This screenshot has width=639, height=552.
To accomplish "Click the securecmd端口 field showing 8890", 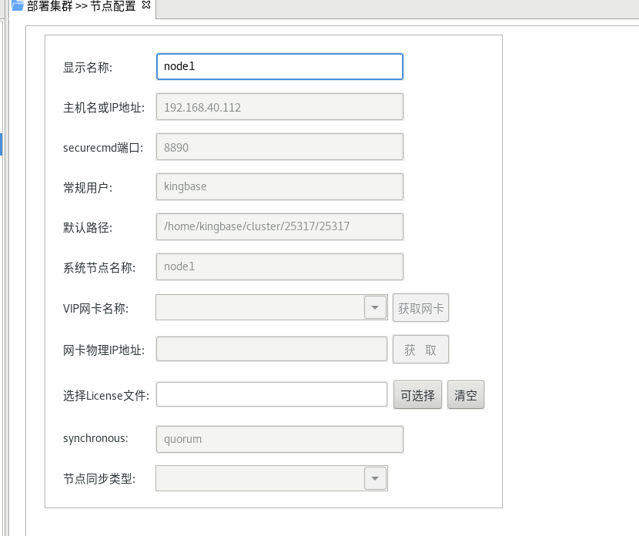I will click(279, 147).
